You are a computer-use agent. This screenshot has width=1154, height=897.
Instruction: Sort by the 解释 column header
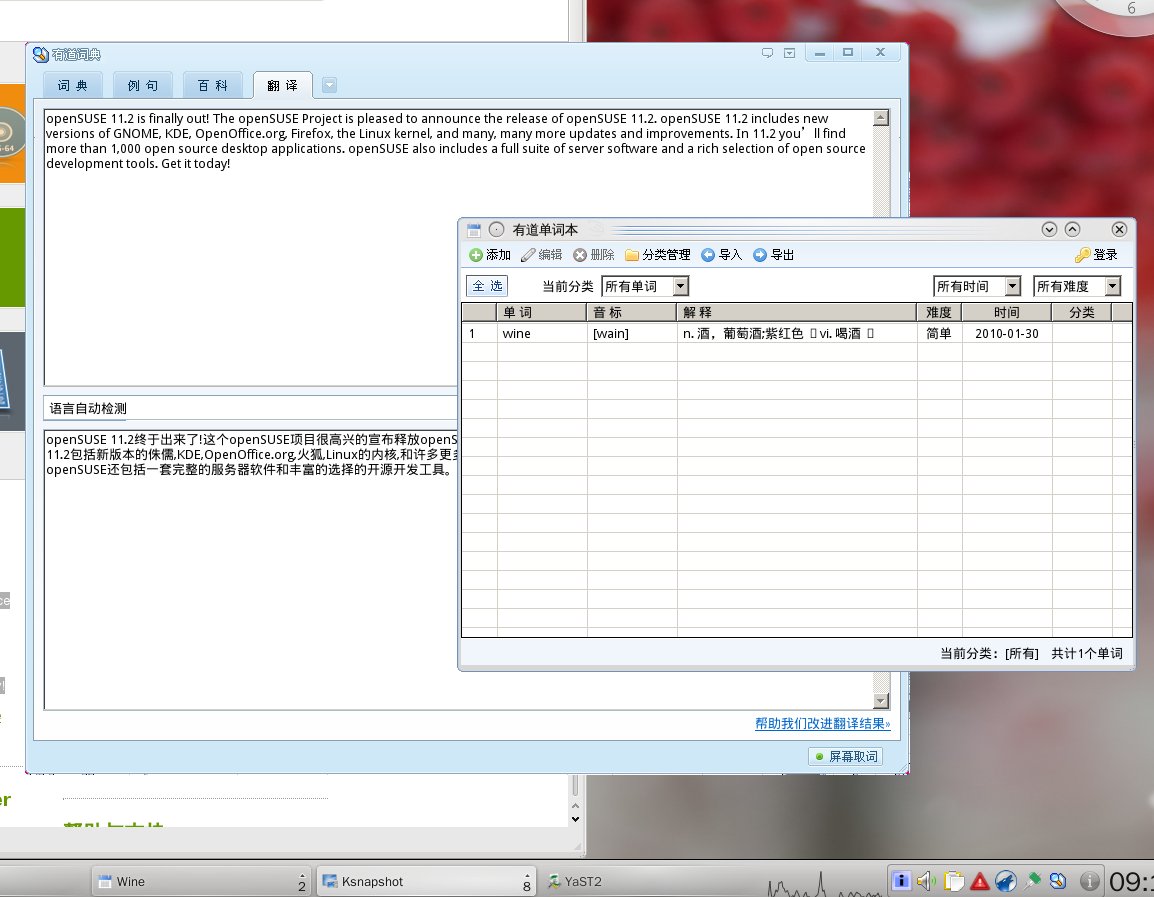pyautogui.click(x=796, y=313)
